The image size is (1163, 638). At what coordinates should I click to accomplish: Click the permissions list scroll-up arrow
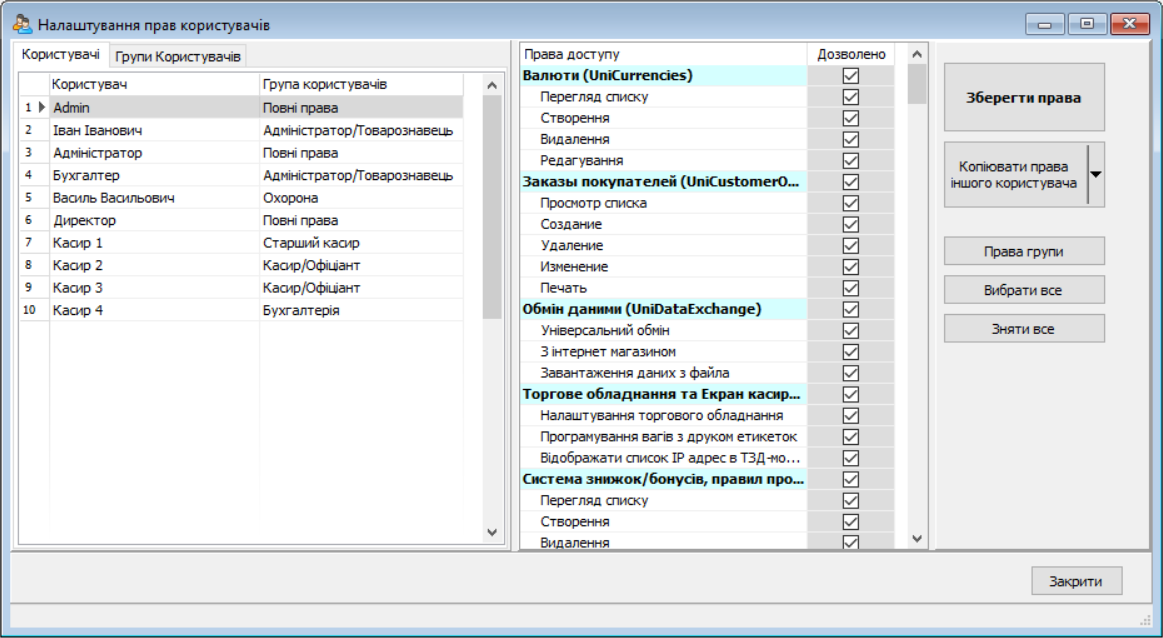pos(917,54)
